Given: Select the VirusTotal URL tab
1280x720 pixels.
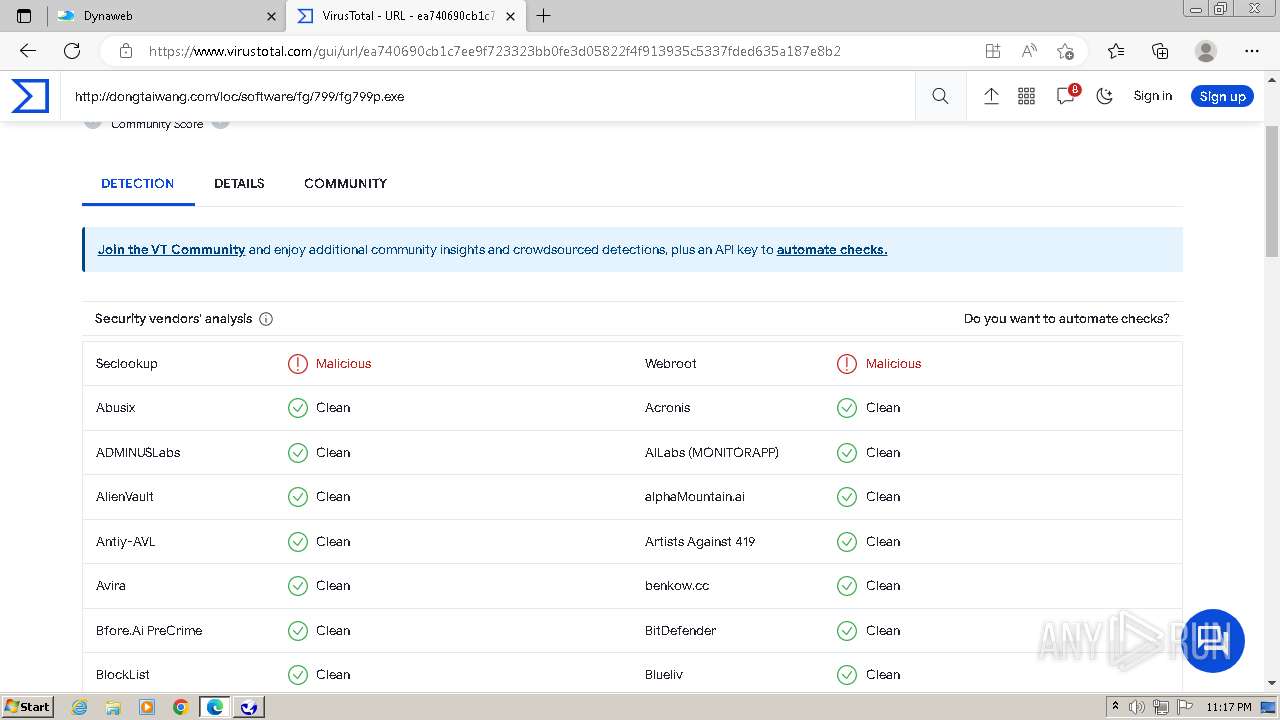Looking at the screenshot, I should pyautogui.click(x=405, y=16).
